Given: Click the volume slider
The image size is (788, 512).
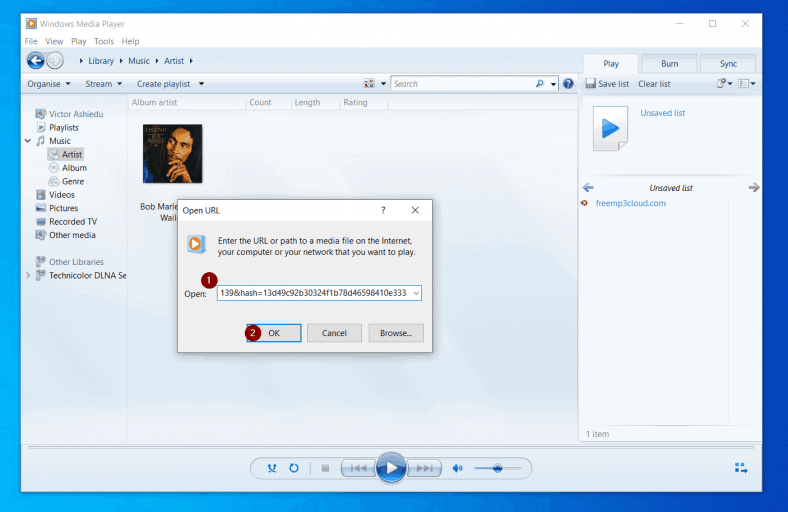Looking at the screenshot, I should tap(498, 468).
